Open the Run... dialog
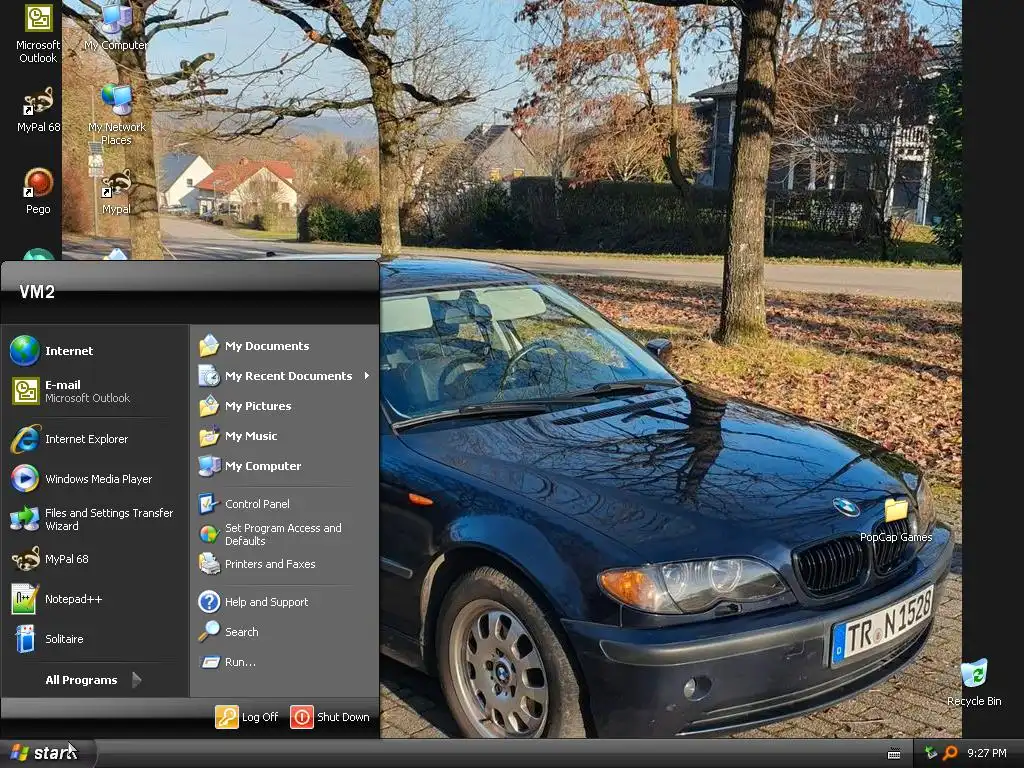Viewport: 1024px width, 768px height. coord(285,662)
